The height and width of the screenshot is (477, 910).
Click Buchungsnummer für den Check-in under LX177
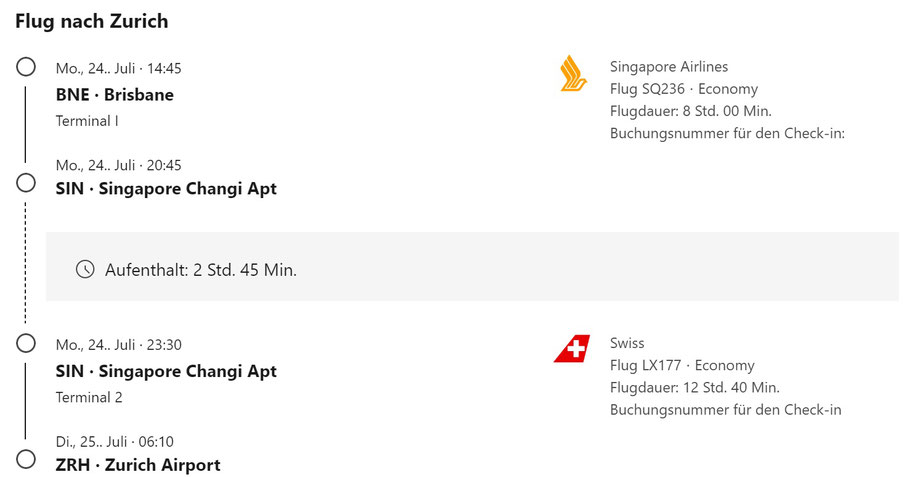click(x=725, y=410)
